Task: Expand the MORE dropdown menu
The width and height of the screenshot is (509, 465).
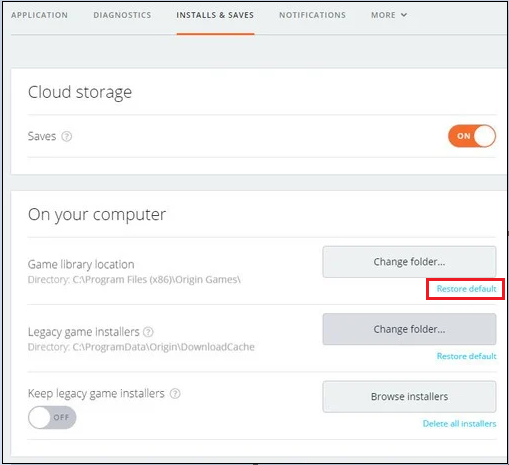Action: pyautogui.click(x=389, y=15)
